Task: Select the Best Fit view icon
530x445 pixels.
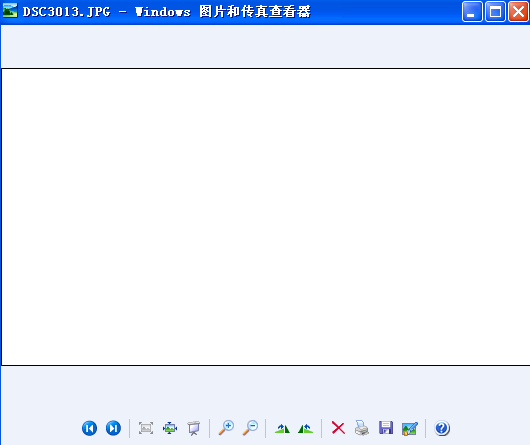Action: tap(146, 428)
